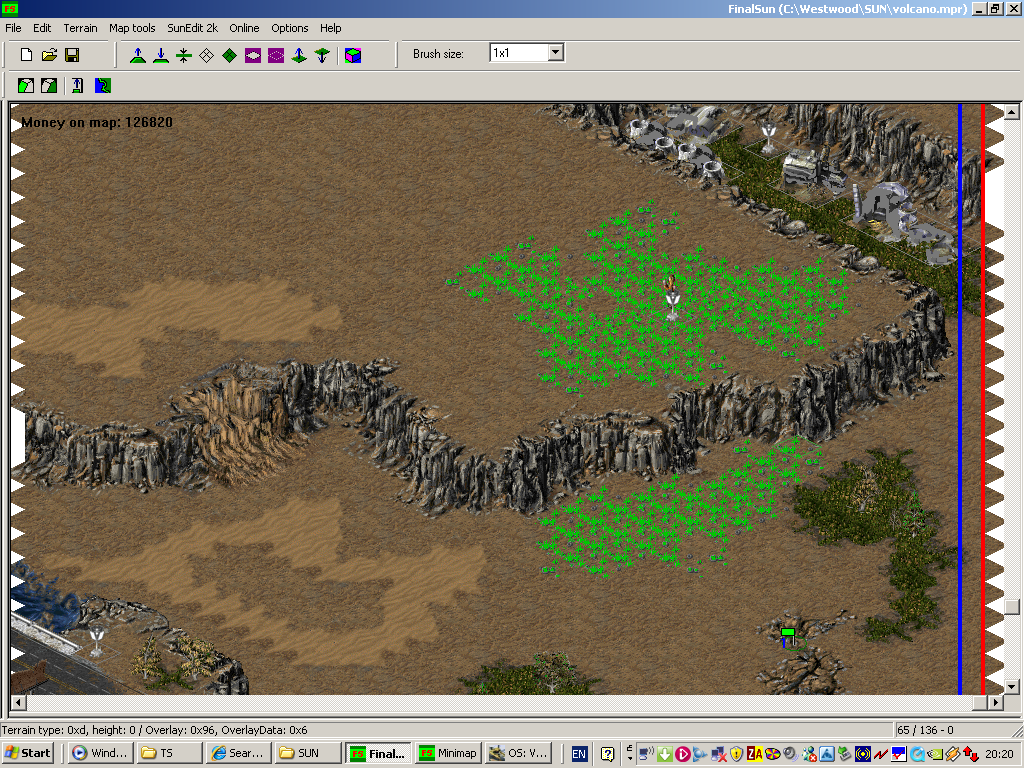1024x768 pixels.
Task: Open the Brush size dropdown
Action: pyautogui.click(x=556, y=52)
